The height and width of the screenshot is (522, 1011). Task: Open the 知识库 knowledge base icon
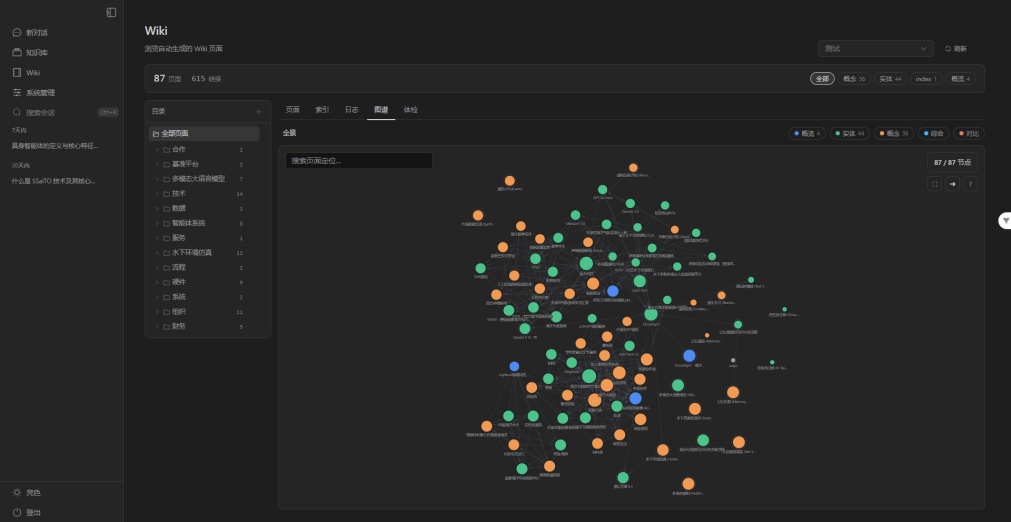point(17,52)
